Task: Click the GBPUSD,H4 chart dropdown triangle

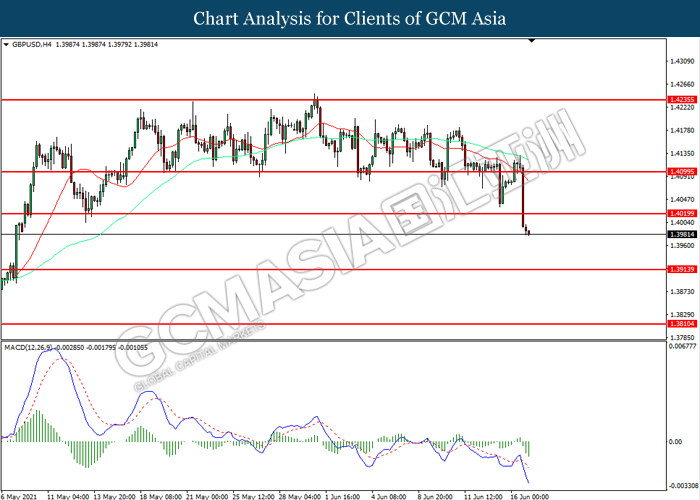Action: (6, 45)
